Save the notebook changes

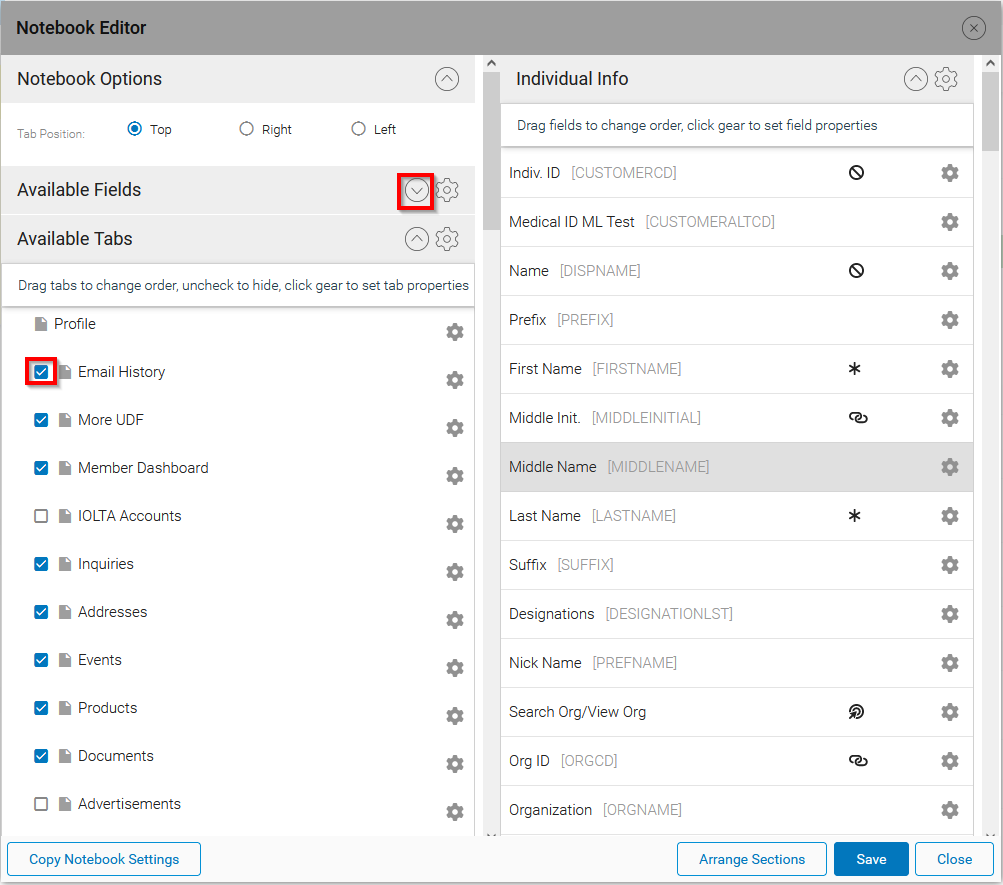(x=871, y=859)
